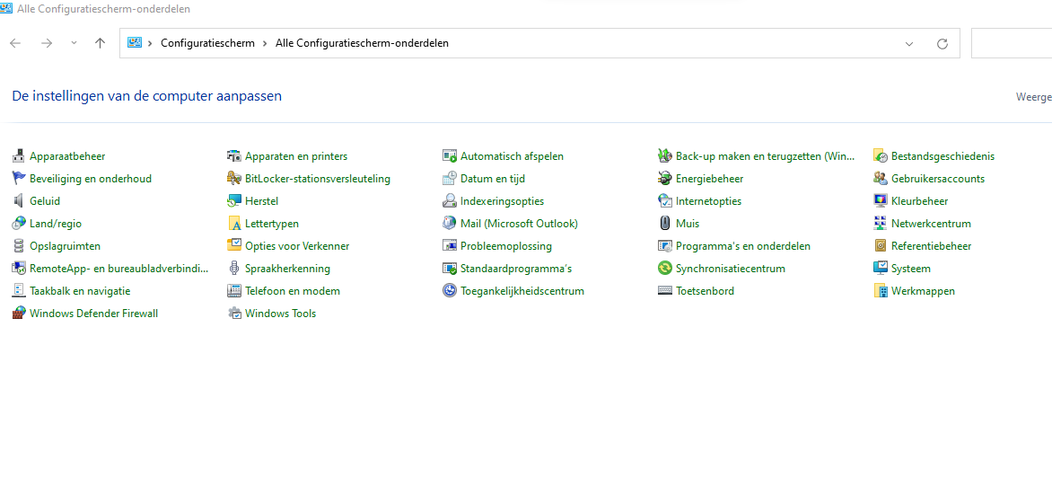
Task: Click the Toegankelijkheidscentrum icon
Action: 450,291
